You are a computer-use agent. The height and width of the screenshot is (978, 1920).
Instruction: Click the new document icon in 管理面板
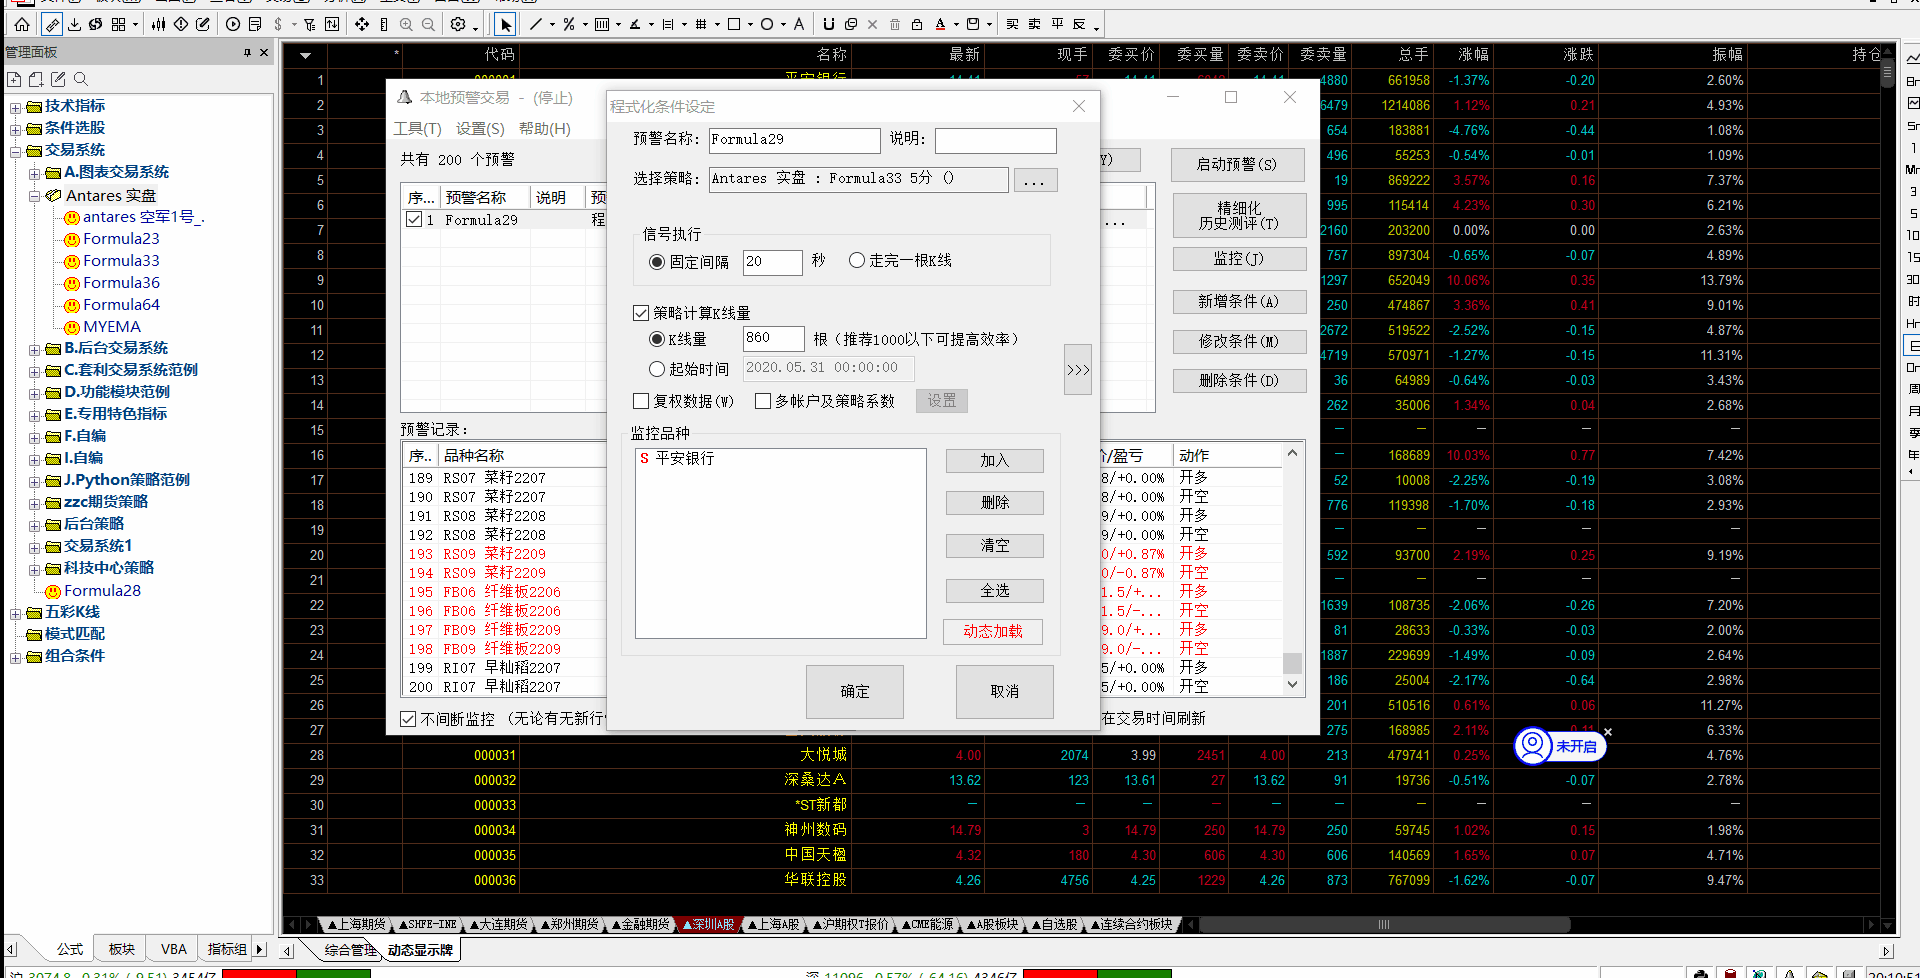[14, 79]
